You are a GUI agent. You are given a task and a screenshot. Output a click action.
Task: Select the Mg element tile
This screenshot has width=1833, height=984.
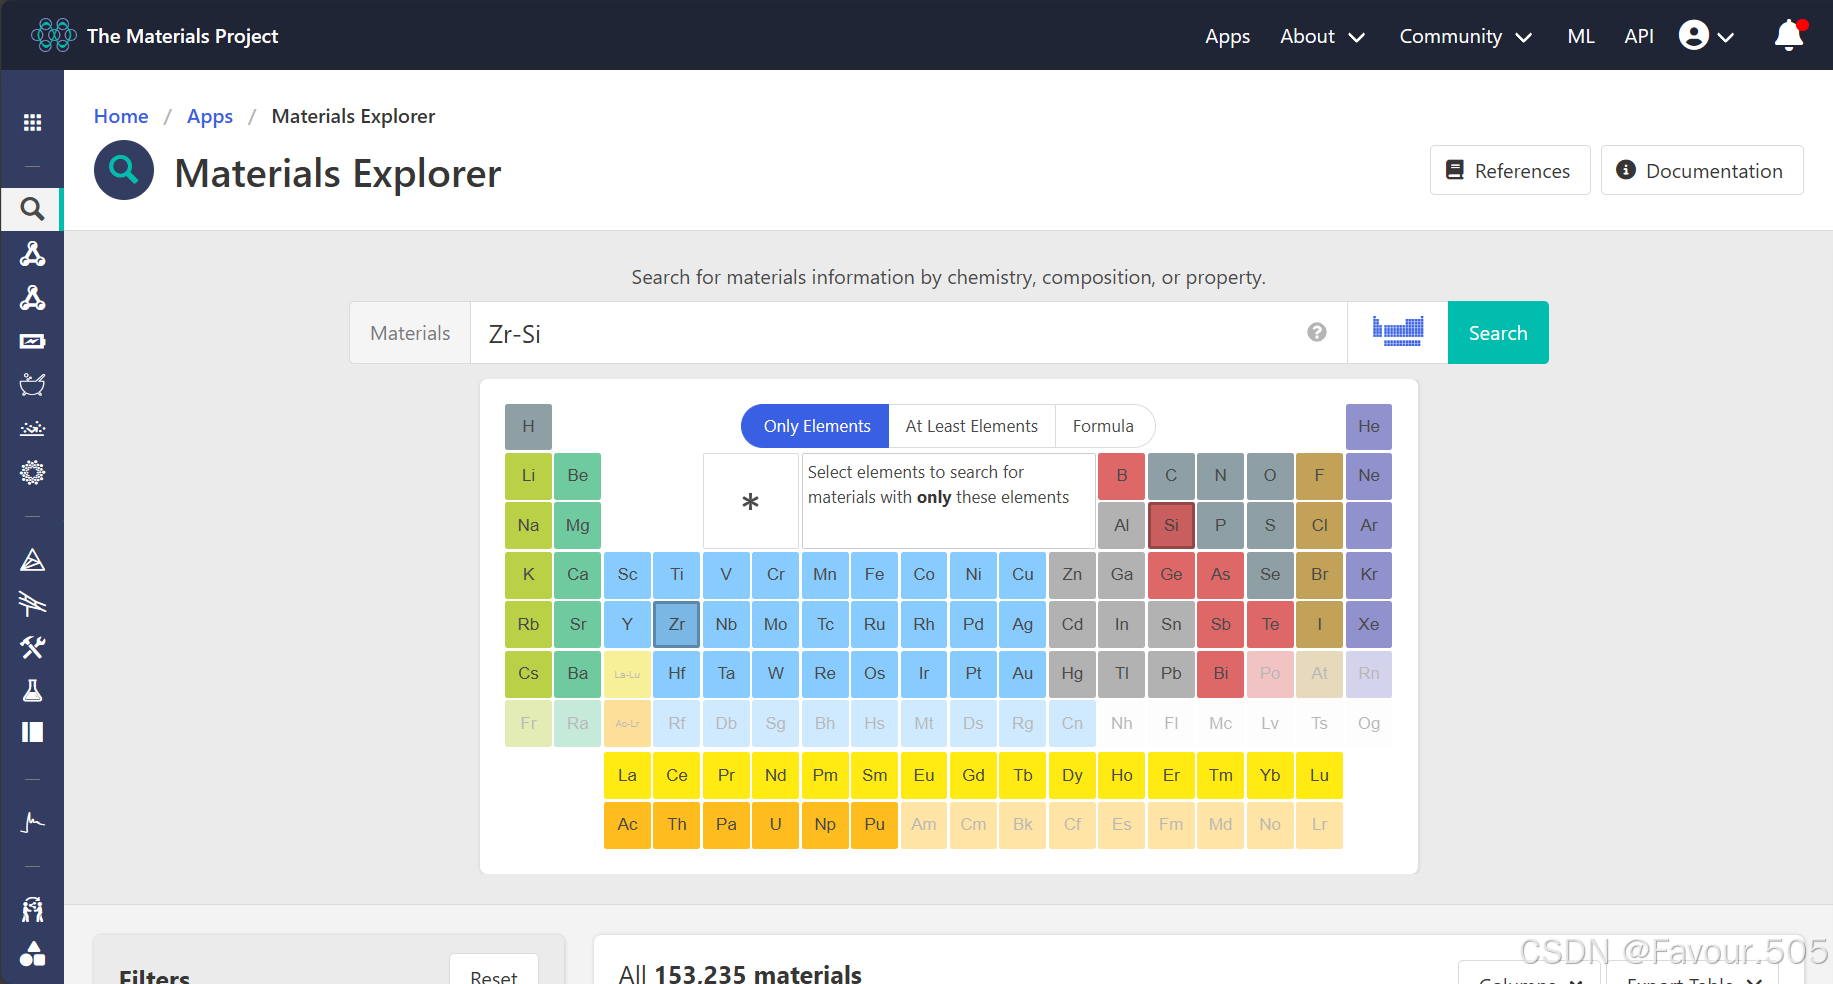pyautogui.click(x=578, y=525)
